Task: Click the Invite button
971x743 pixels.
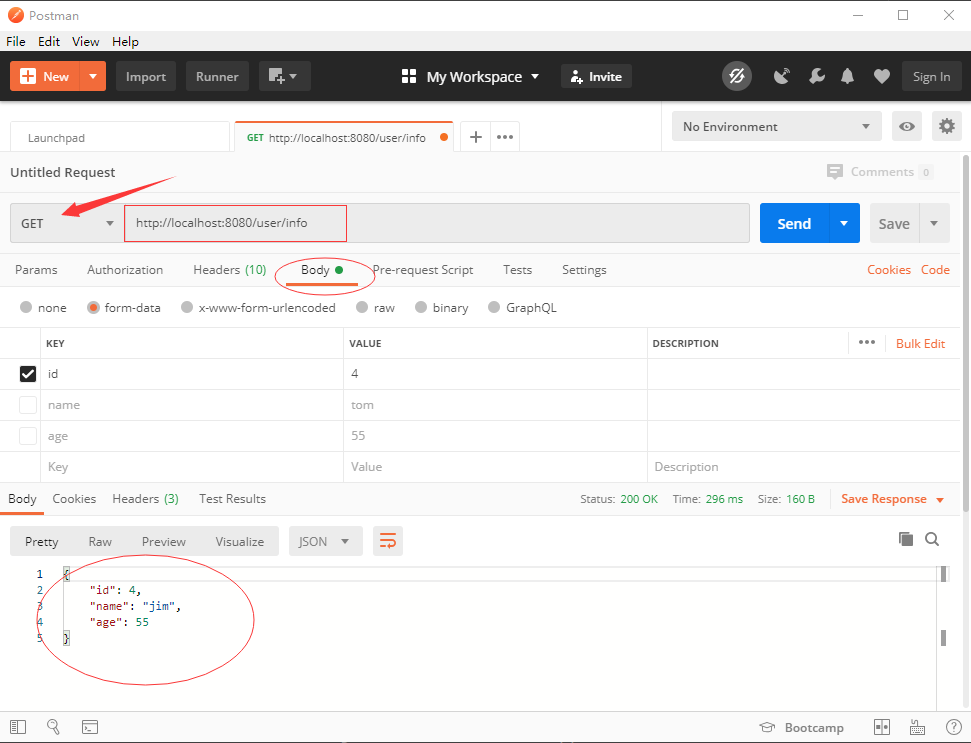Action: point(596,76)
